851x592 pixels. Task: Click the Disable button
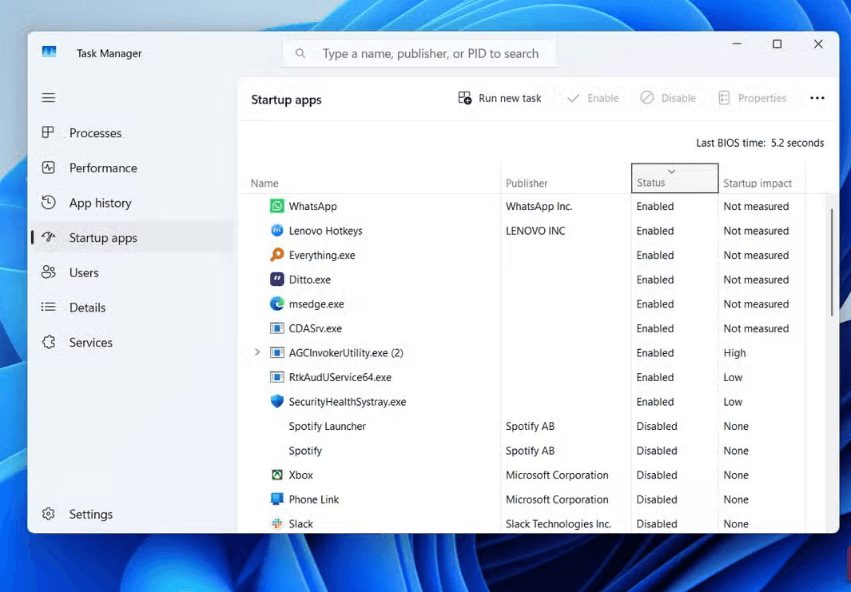tap(668, 98)
